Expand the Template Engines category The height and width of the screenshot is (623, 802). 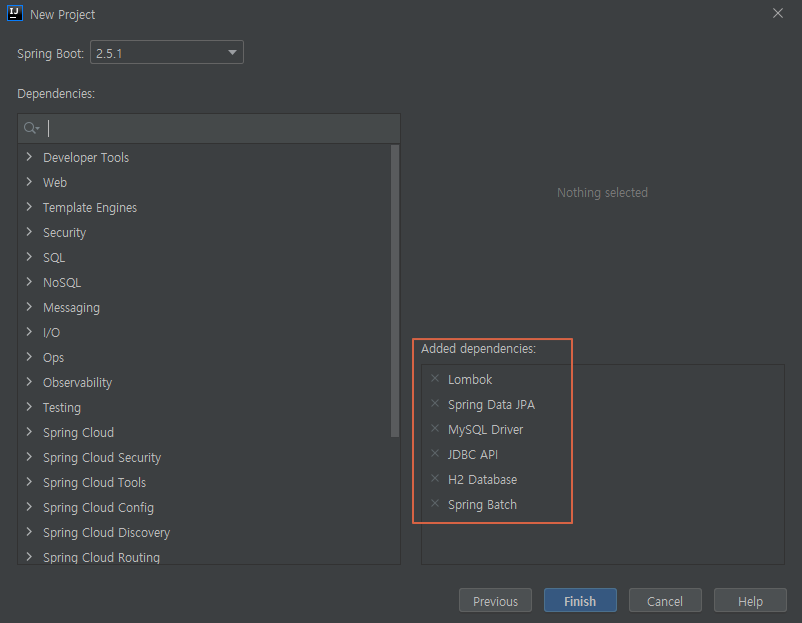click(x=29, y=207)
